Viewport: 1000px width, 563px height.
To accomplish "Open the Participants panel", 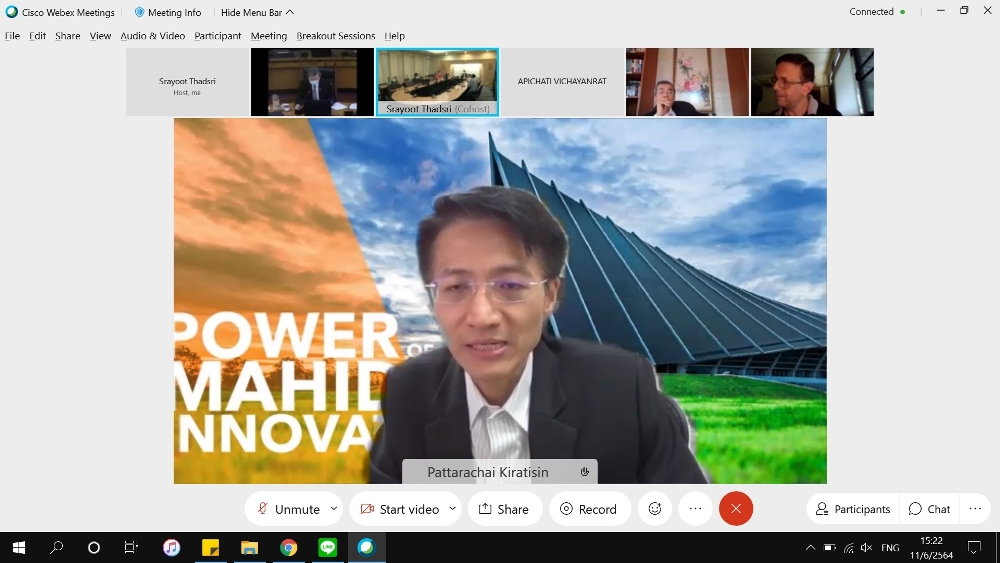I will (853, 509).
